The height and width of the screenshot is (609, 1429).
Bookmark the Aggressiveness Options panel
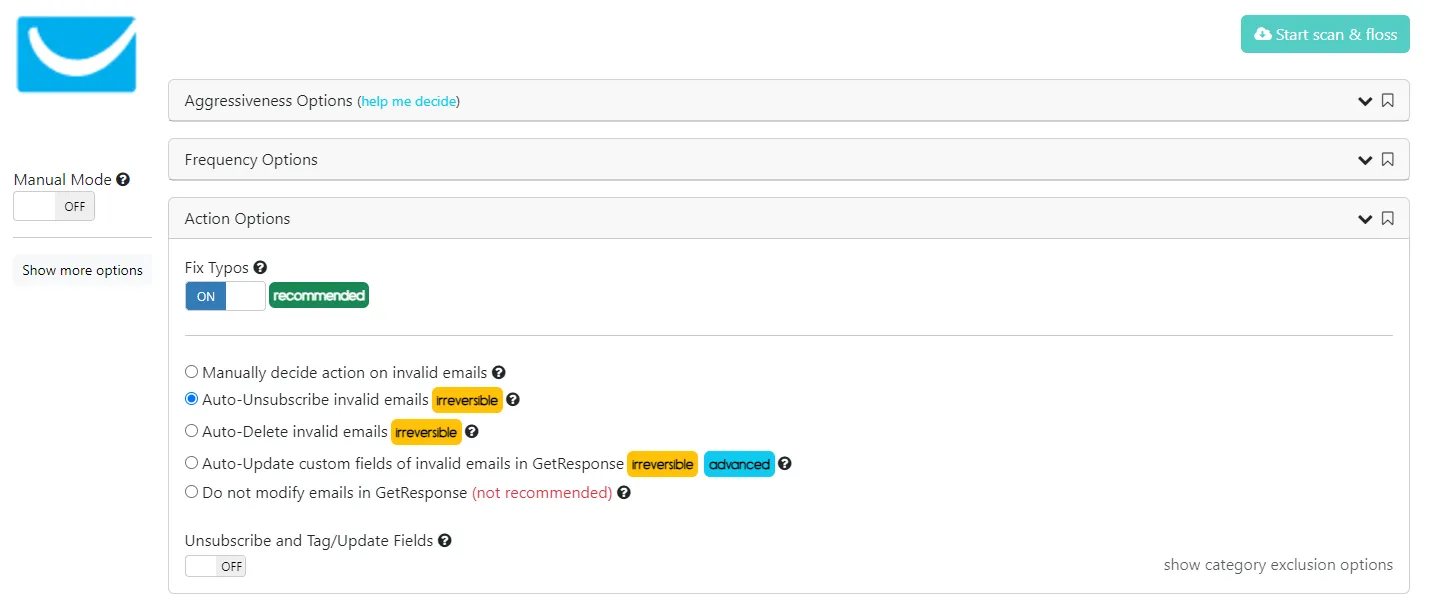click(1387, 101)
